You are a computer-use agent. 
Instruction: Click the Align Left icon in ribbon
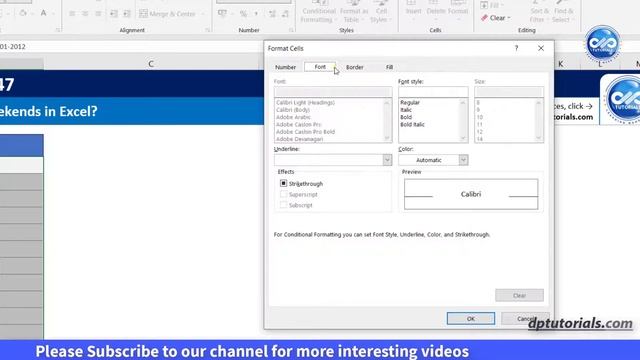[x=72, y=14]
